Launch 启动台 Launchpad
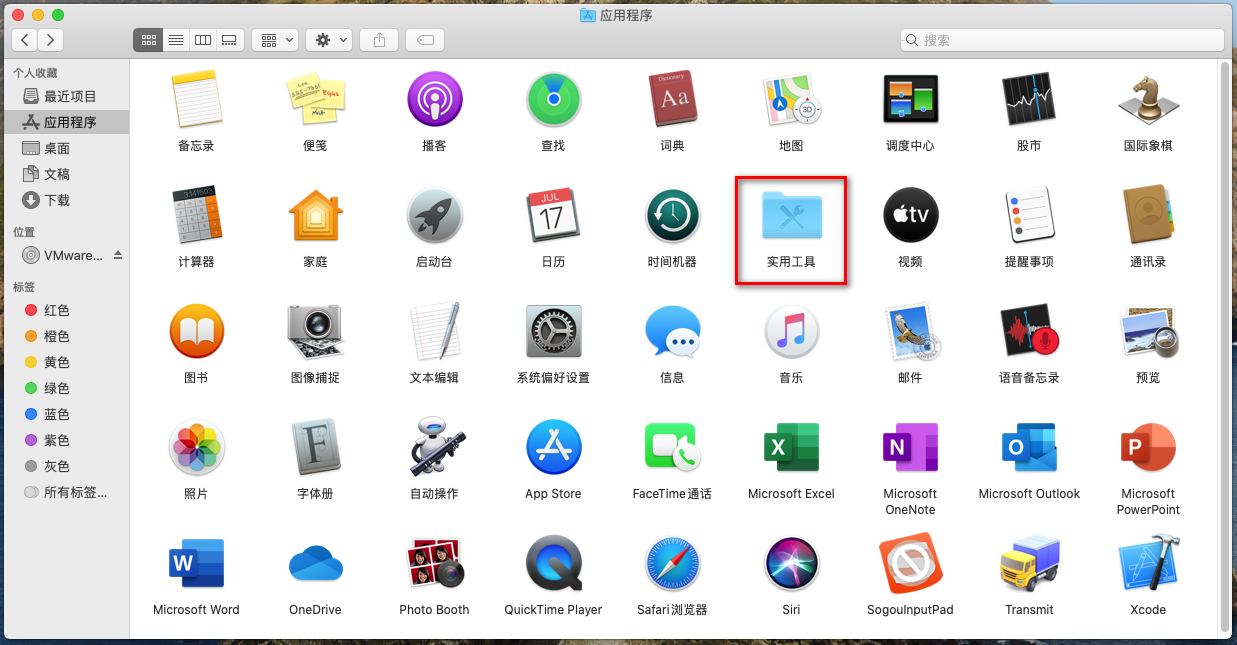The height and width of the screenshot is (645, 1237). [x=434, y=215]
